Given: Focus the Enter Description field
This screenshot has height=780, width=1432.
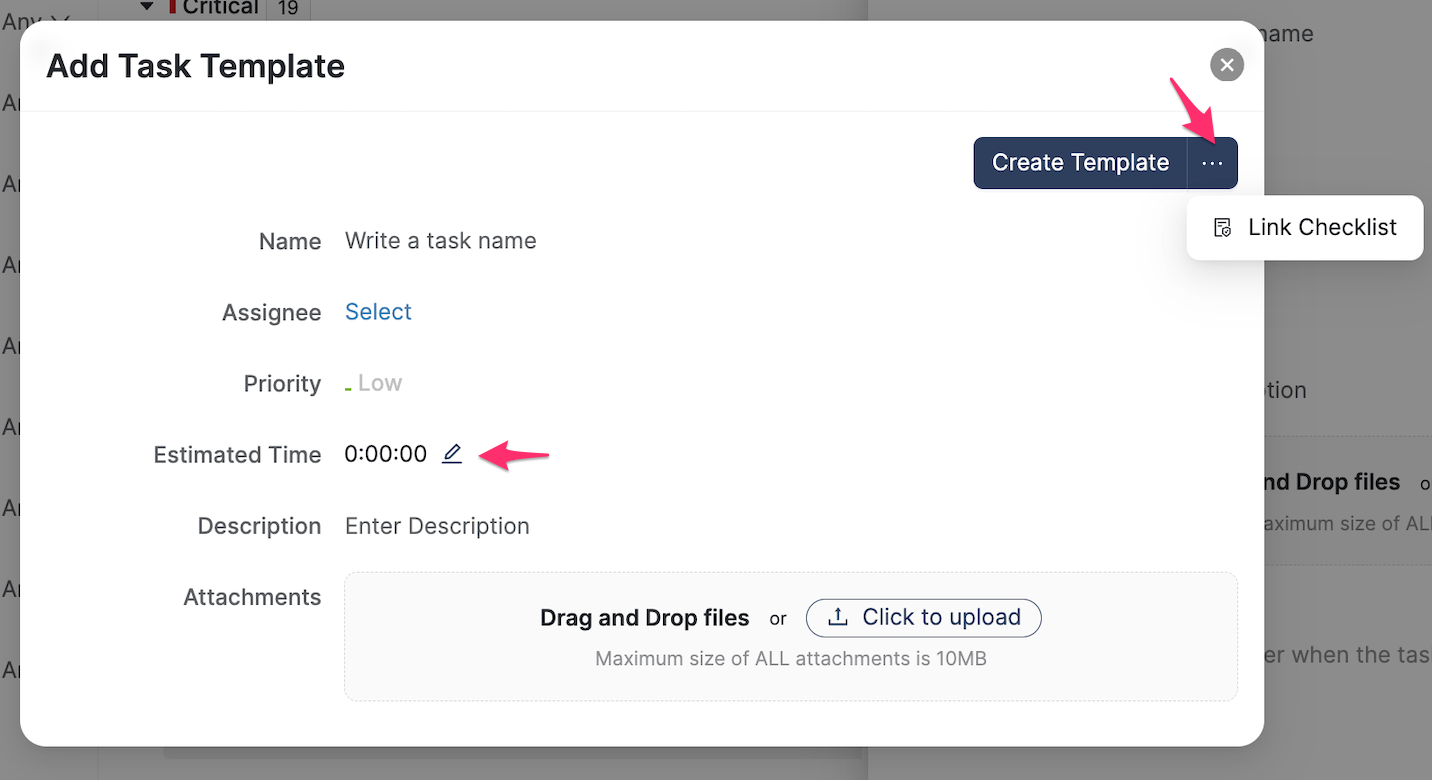Looking at the screenshot, I should click(x=437, y=526).
